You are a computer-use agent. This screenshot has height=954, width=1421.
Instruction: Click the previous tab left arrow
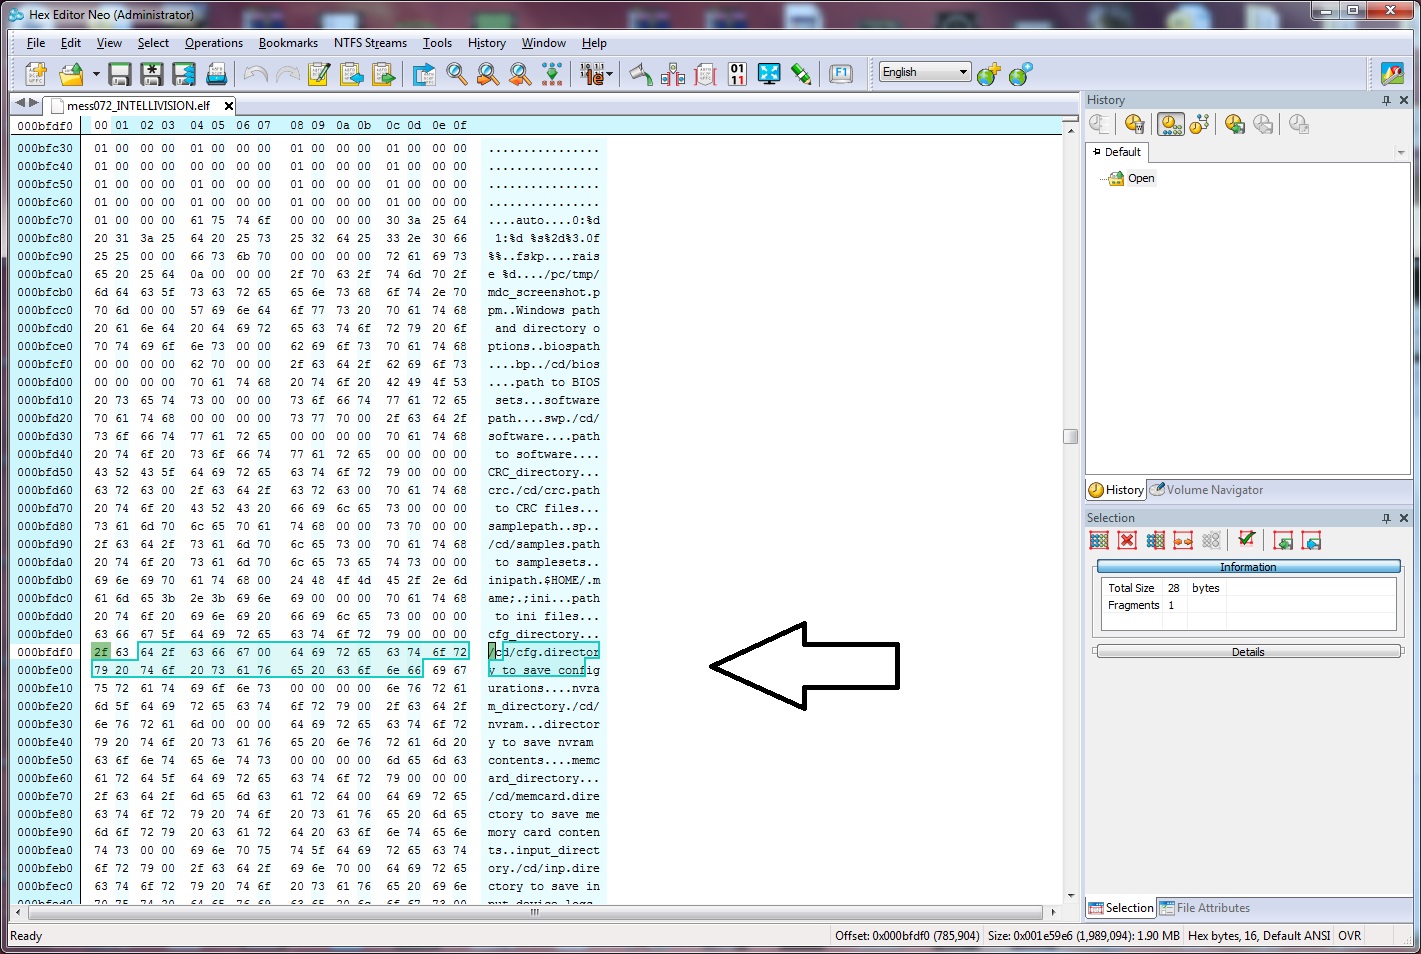(20, 104)
